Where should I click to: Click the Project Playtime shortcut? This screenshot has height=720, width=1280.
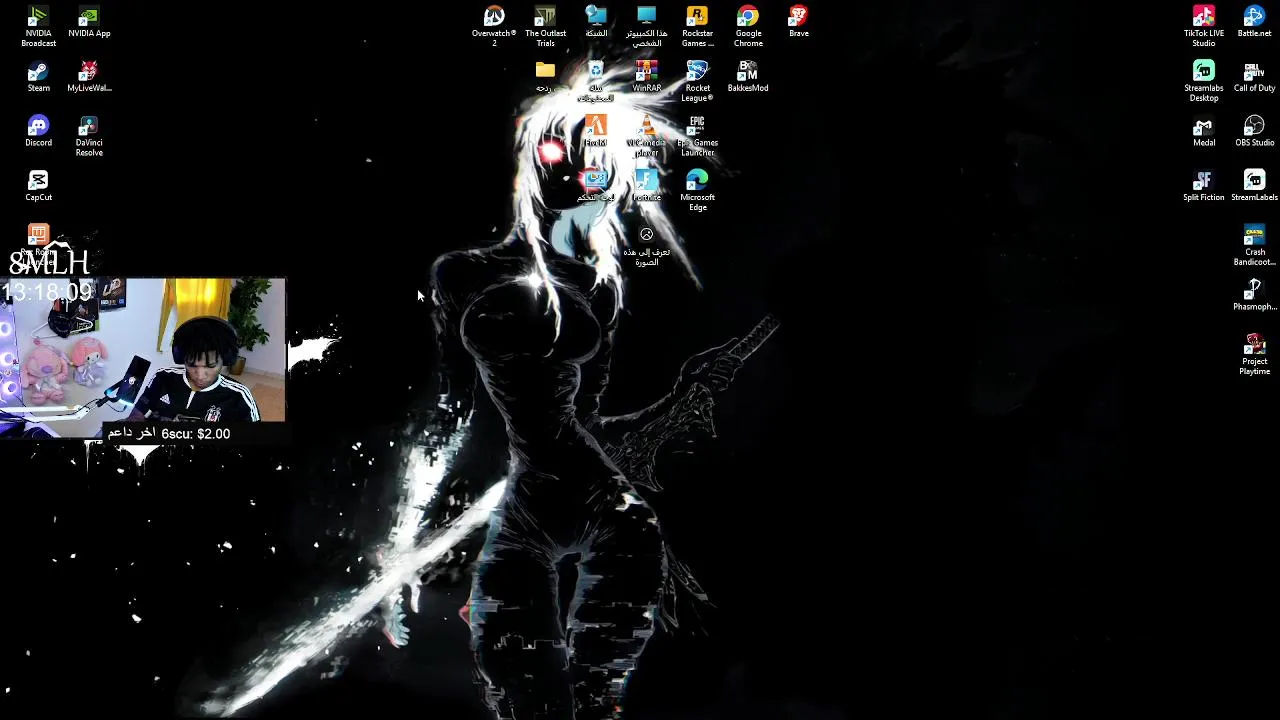[x=1254, y=356]
